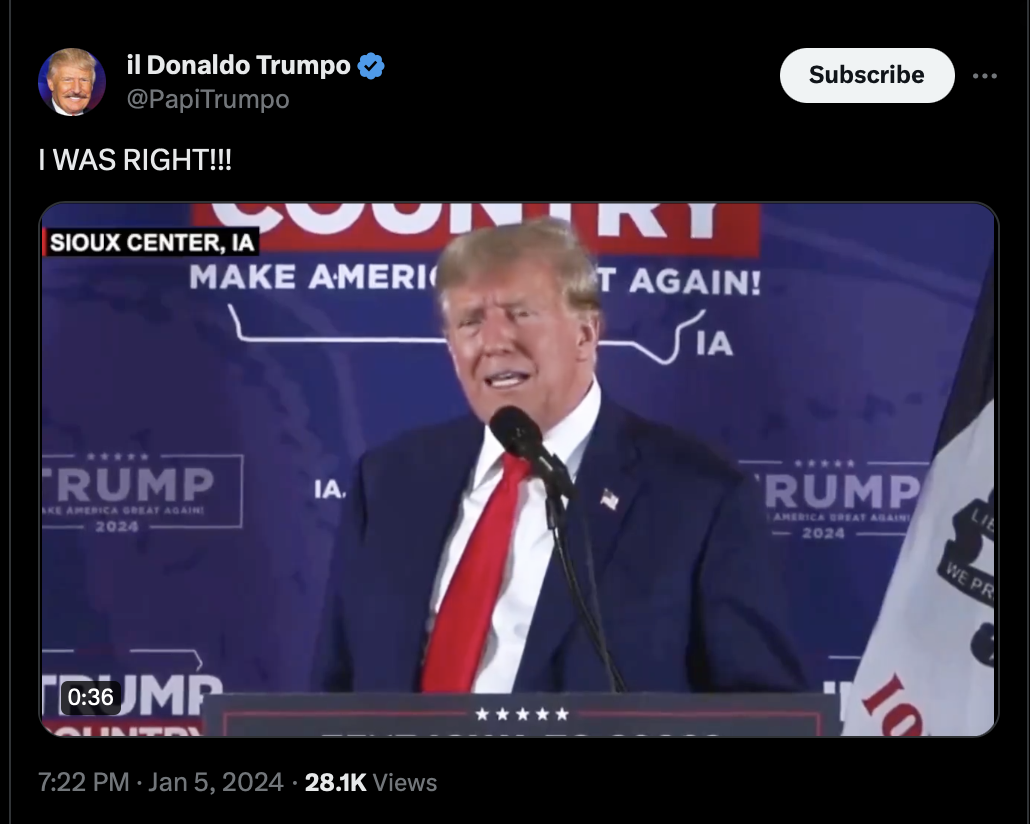Click the blue verified checkmark badge
This screenshot has width=1030, height=824.
pos(371,66)
